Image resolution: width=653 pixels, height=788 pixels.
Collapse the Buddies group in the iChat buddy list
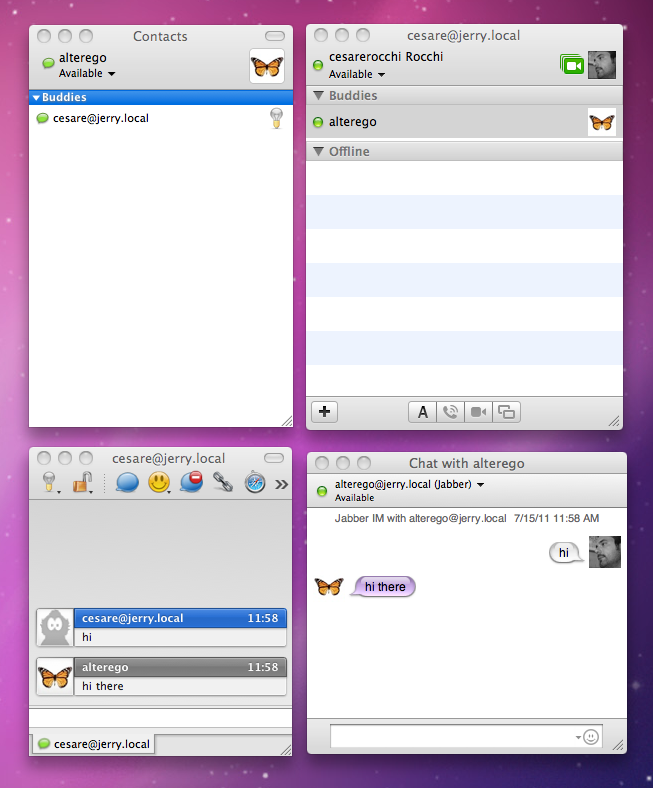point(318,95)
